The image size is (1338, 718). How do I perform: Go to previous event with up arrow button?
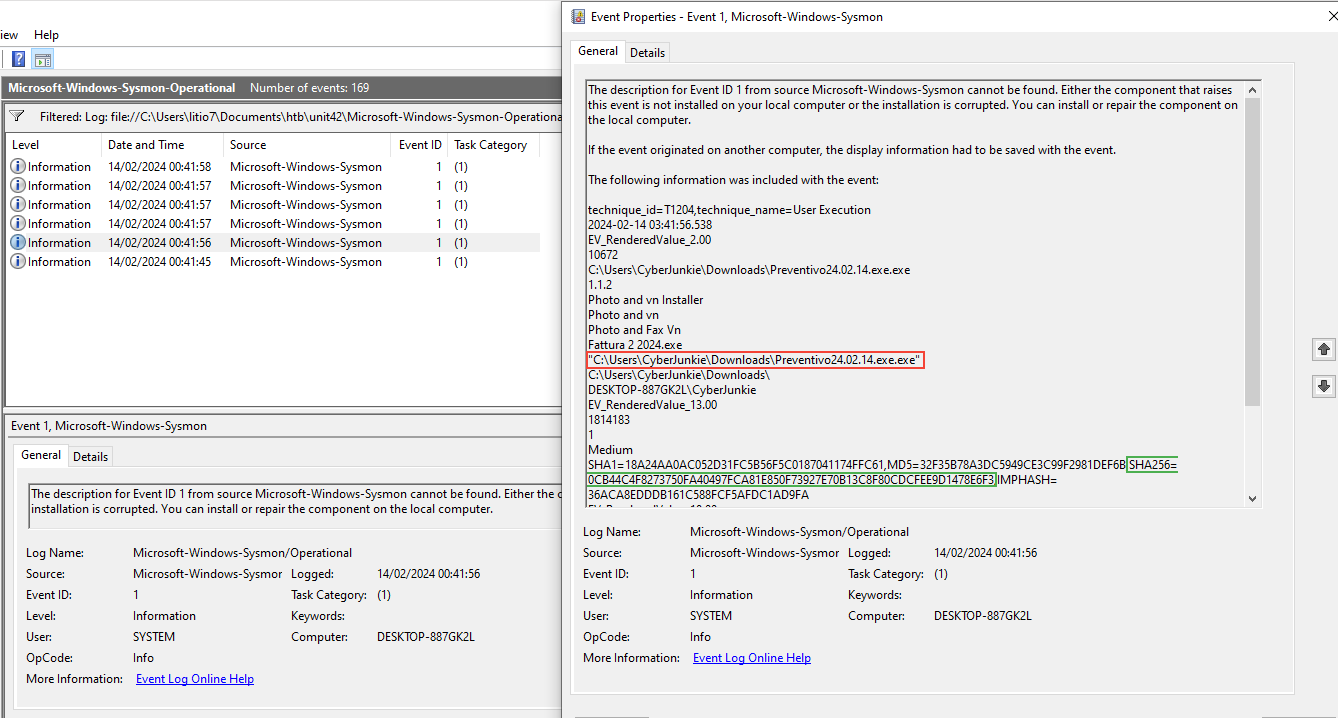coord(1324,349)
